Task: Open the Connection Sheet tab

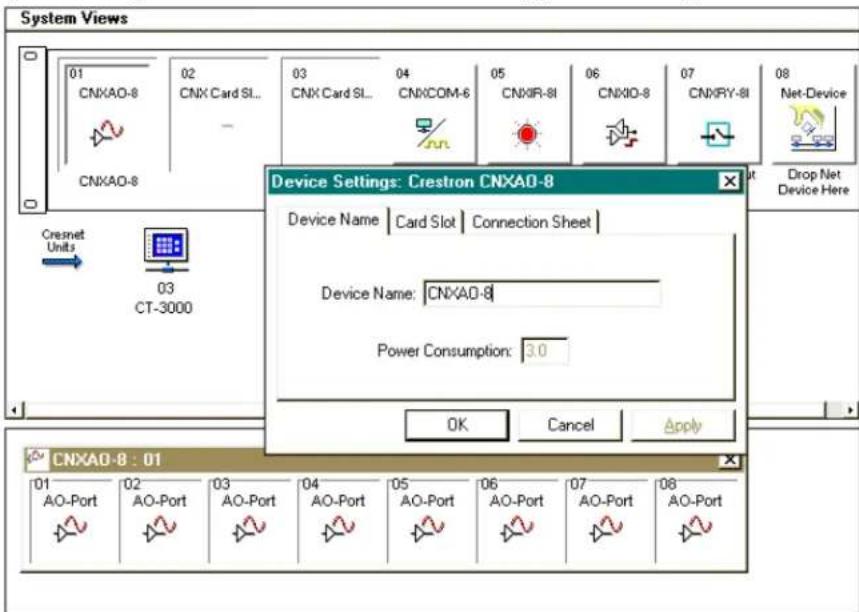Action: pos(531,222)
